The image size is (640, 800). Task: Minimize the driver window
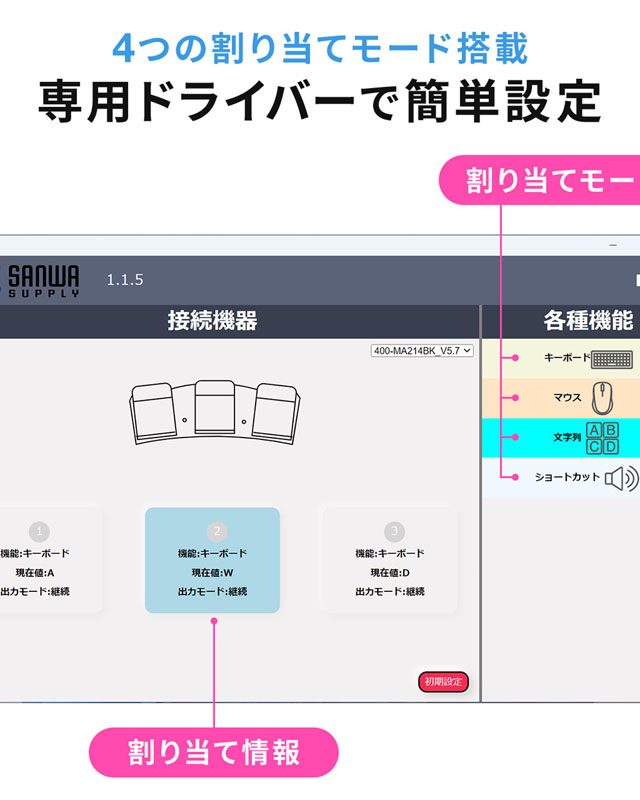[613, 245]
